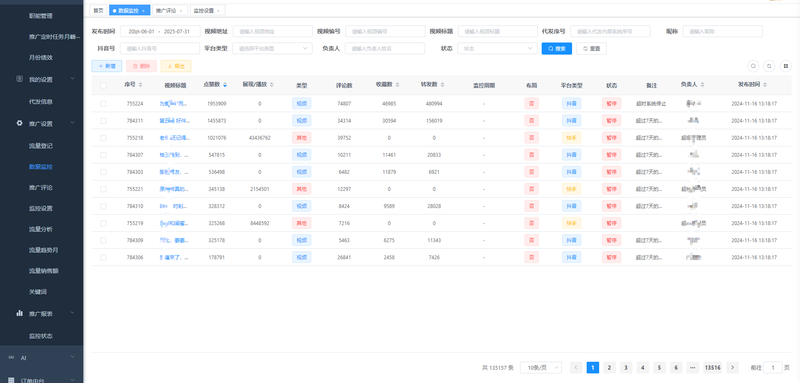Click the yellow 导出 export button

[x=176, y=66]
